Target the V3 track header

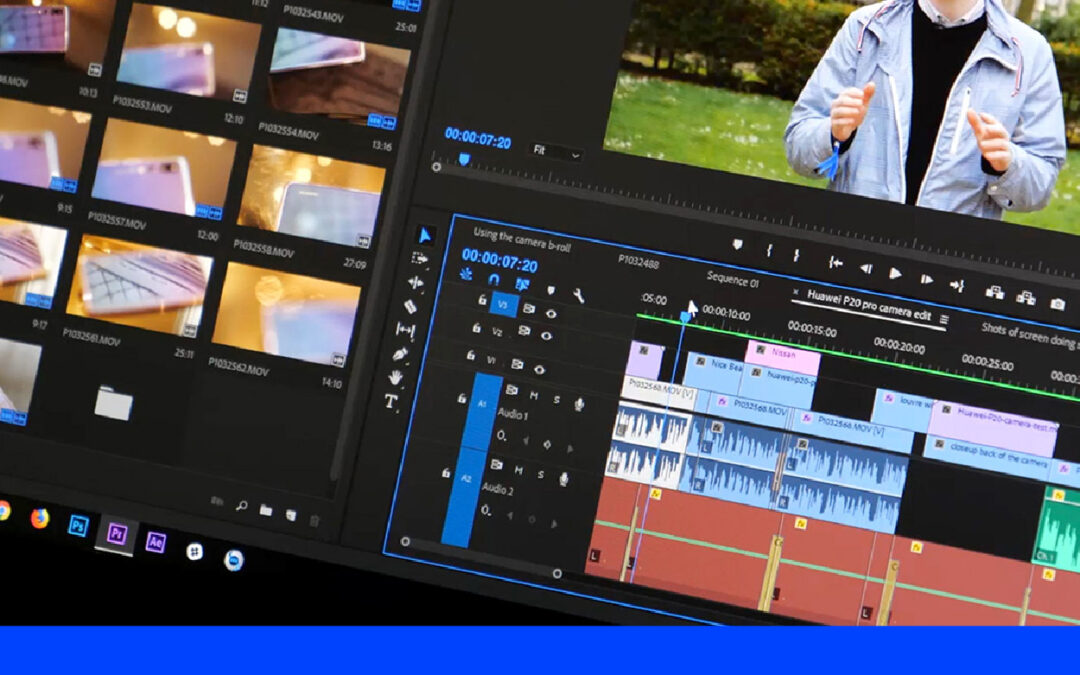(503, 304)
